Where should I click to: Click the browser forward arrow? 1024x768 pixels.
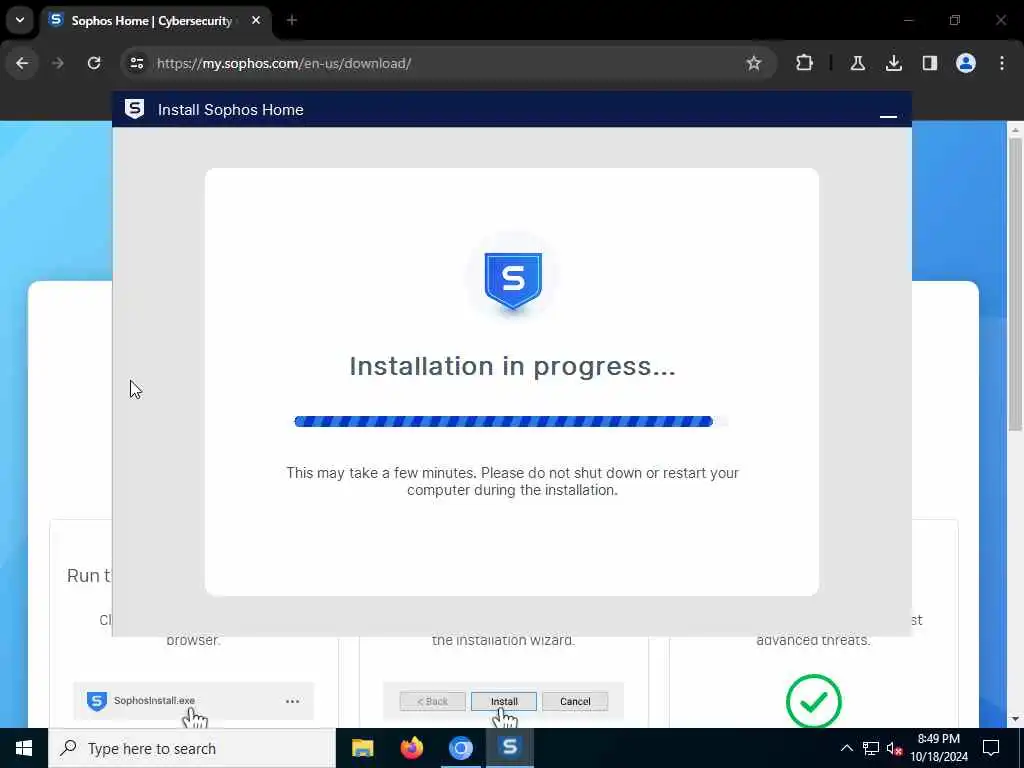tap(58, 63)
